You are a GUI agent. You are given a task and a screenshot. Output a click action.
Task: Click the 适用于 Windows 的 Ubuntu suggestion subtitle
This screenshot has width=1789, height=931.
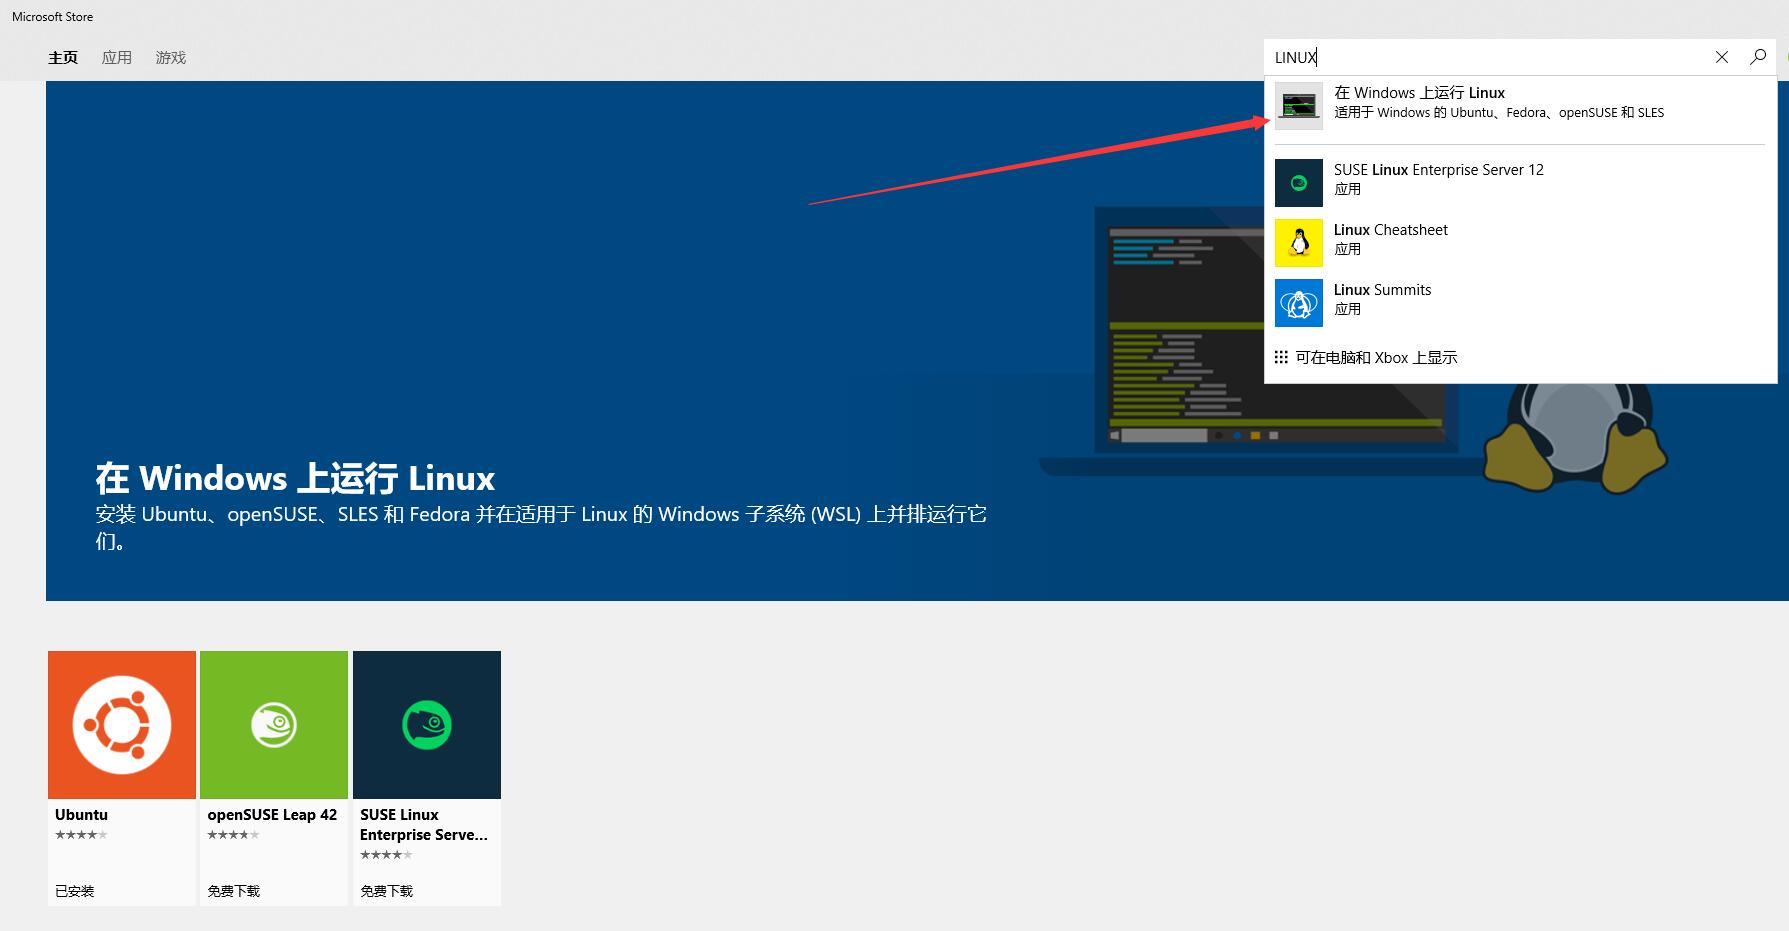pos(1499,113)
